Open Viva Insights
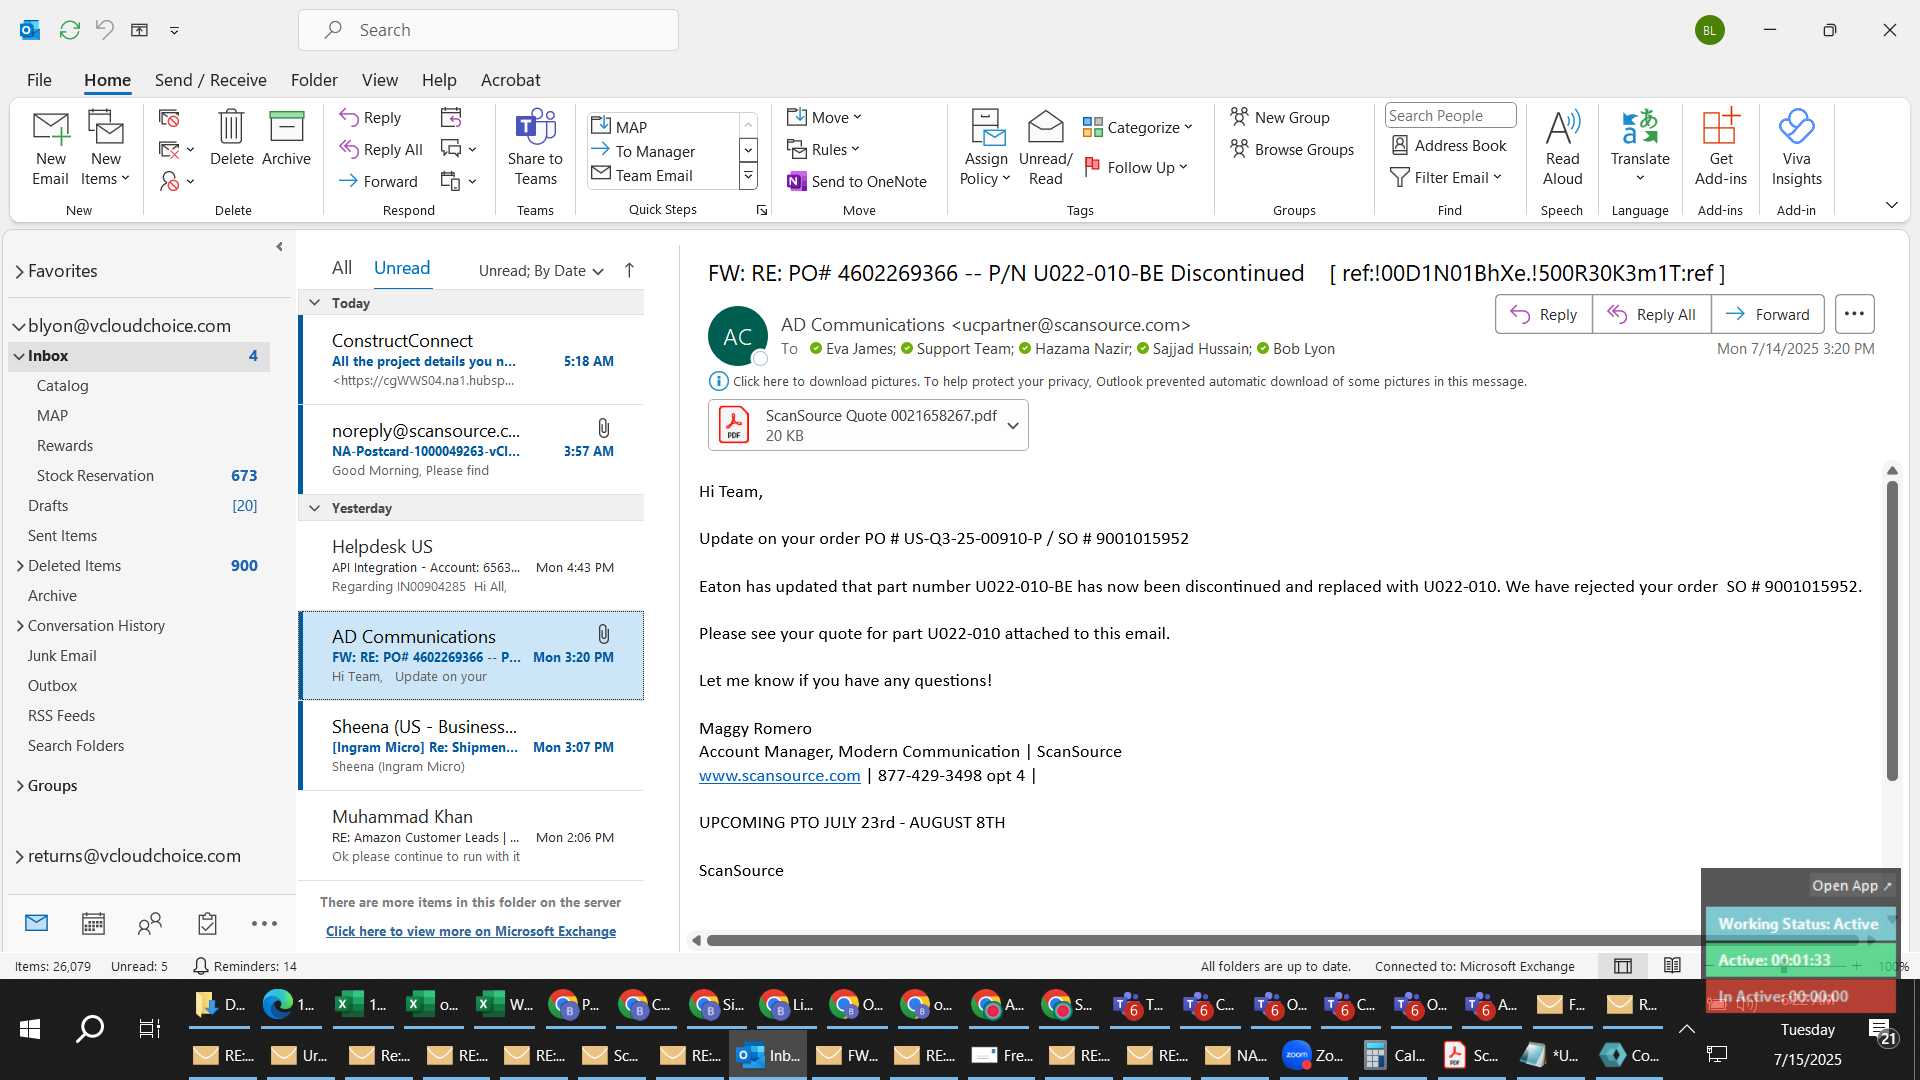This screenshot has height=1080, width=1920. [x=1796, y=147]
